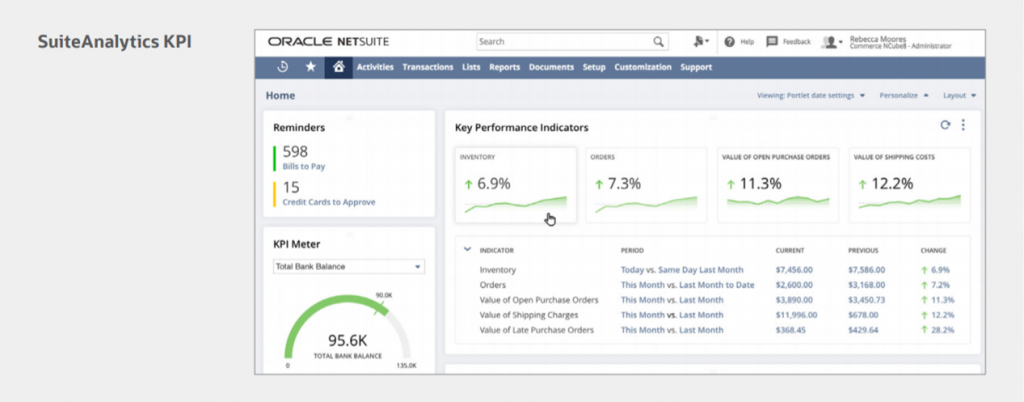The width and height of the screenshot is (1024, 402).
Task: Open the Change Role user icon
Action: pyautogui.click(x=701, y=41)
